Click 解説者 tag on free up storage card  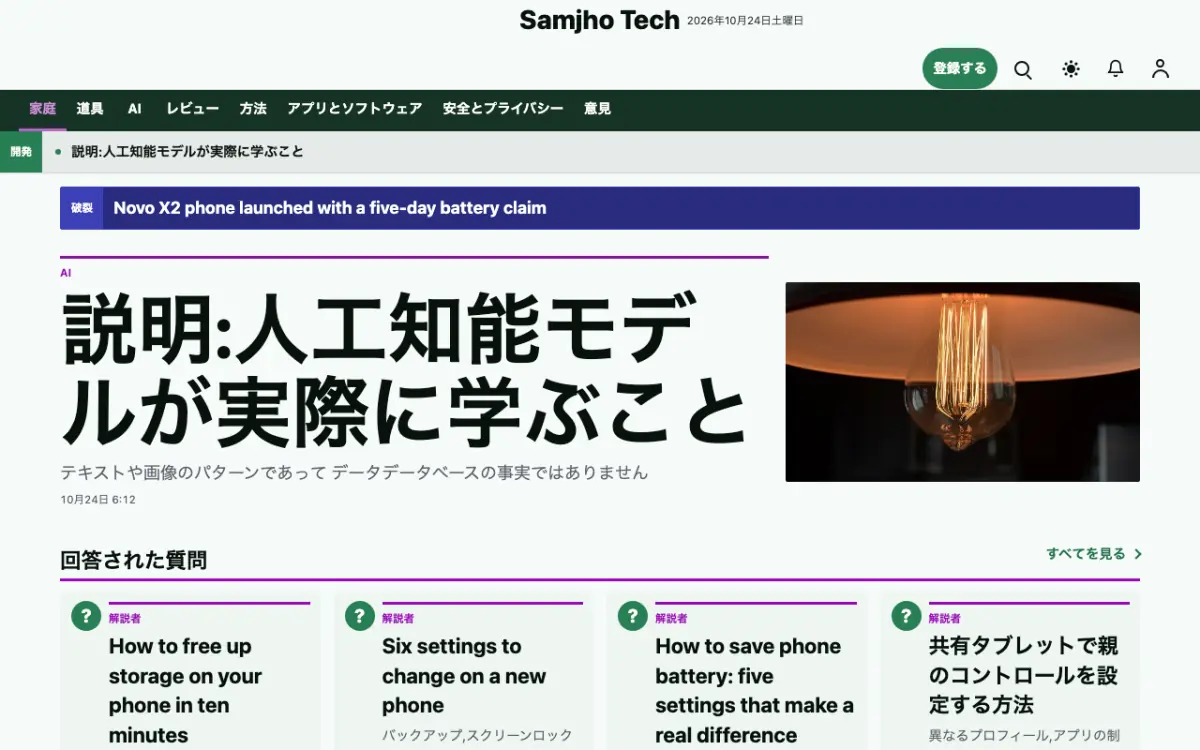[125, 618]
